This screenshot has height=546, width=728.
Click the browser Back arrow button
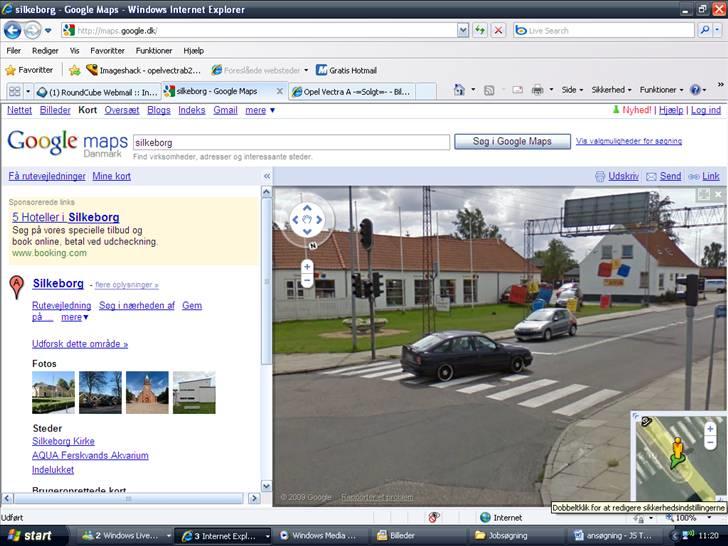click(13, 30)
